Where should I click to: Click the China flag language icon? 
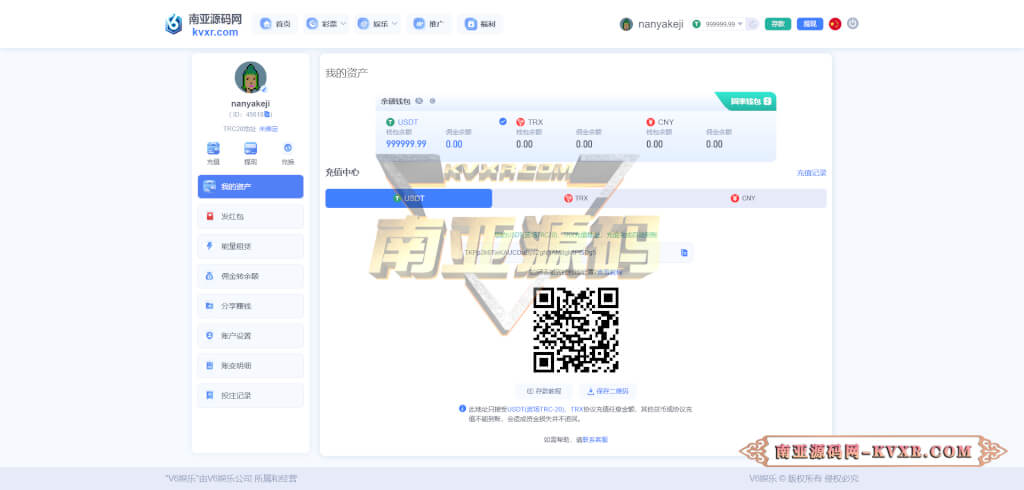click(x=835, y=23)
